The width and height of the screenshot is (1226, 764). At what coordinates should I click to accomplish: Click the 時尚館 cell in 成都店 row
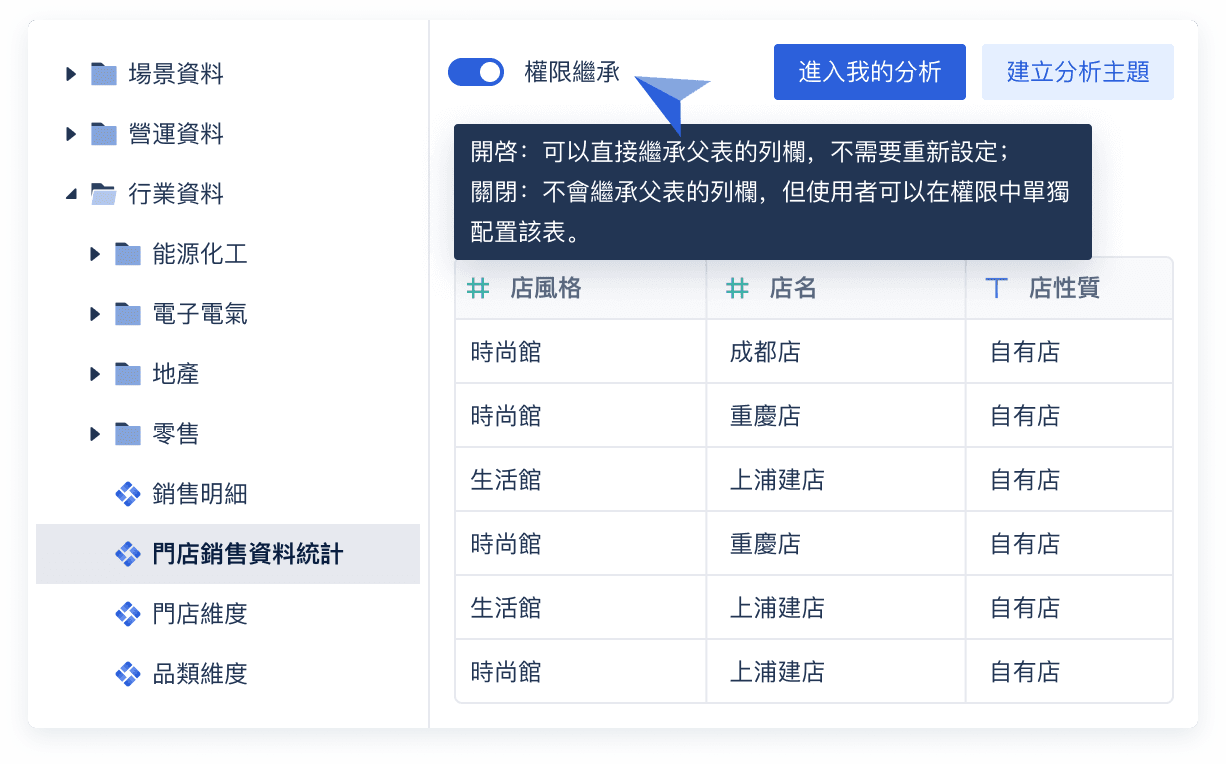tap(580, 352)
